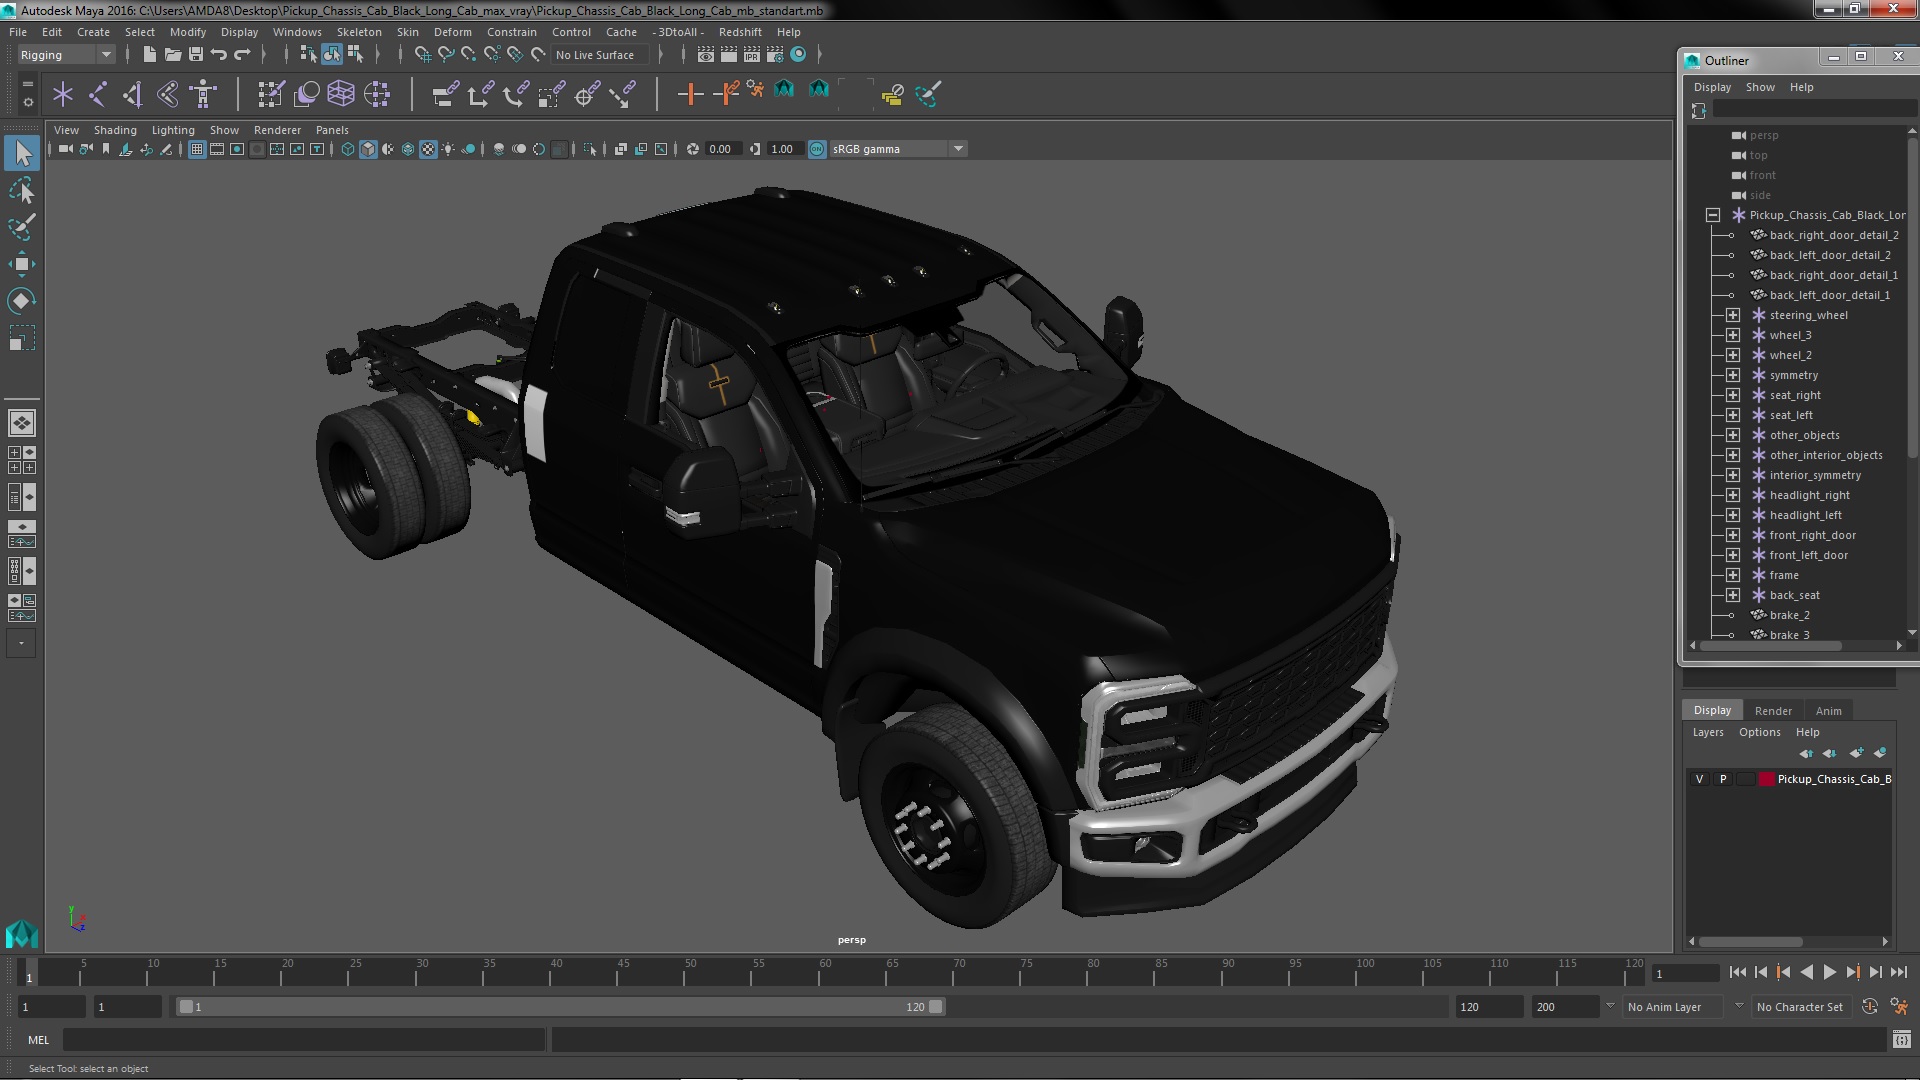Switch to the Anim tab

pos(1828,711)
